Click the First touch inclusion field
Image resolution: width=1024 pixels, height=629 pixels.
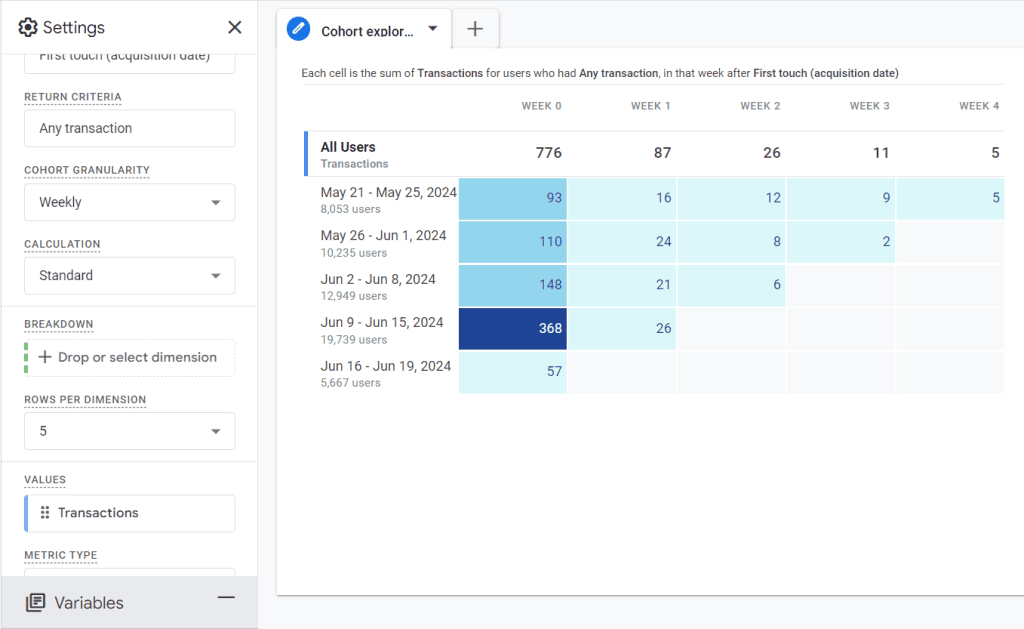tap(130, 58)
